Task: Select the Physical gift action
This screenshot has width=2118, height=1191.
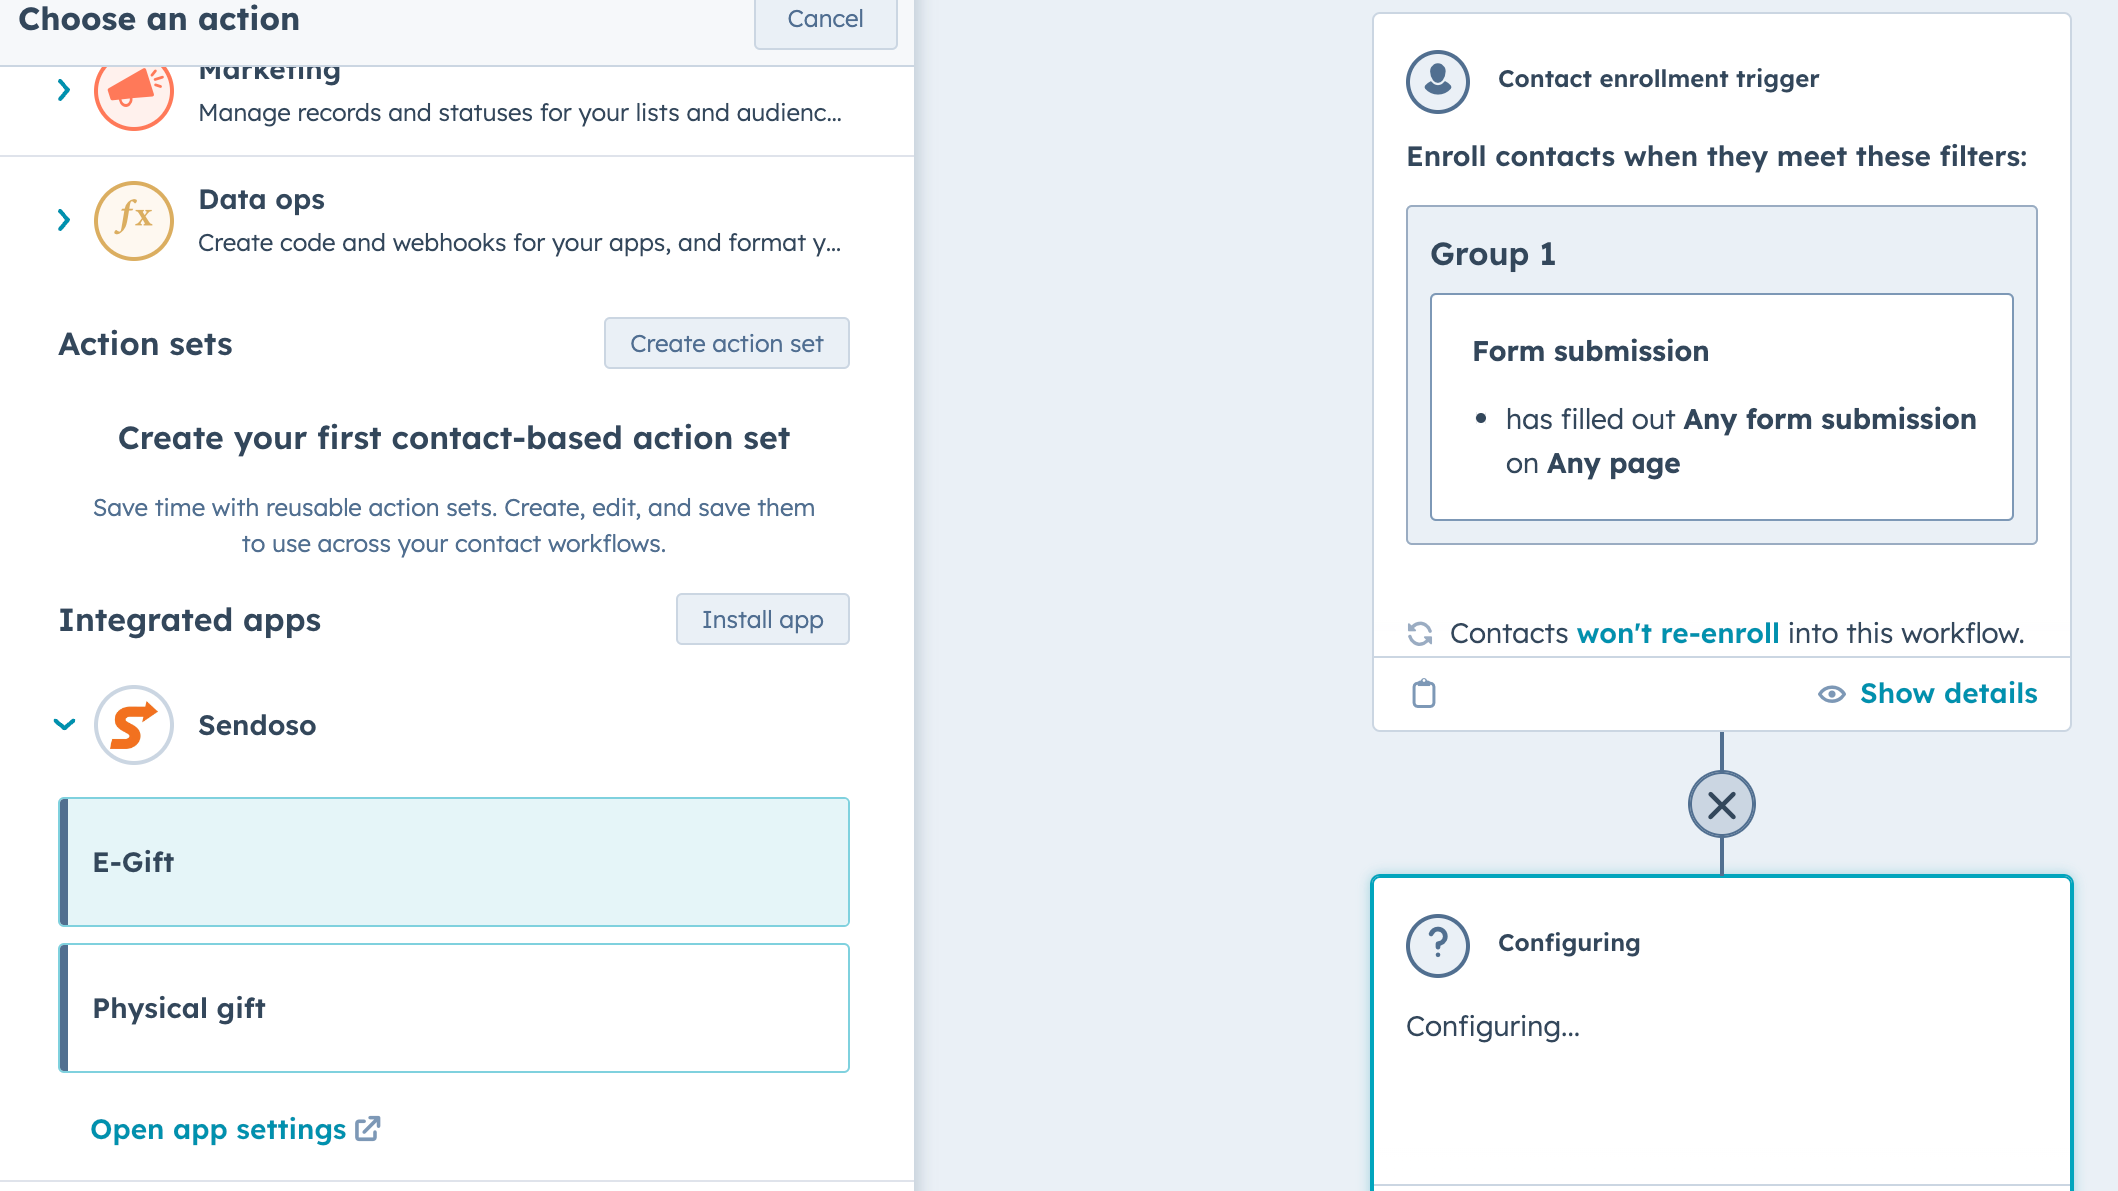Action: point(454,1008)
